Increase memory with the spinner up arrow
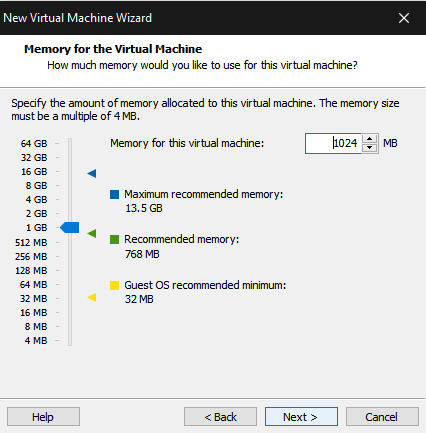This screenshot has height=433, width=426. pyautogui.click(x=369, y=139)
